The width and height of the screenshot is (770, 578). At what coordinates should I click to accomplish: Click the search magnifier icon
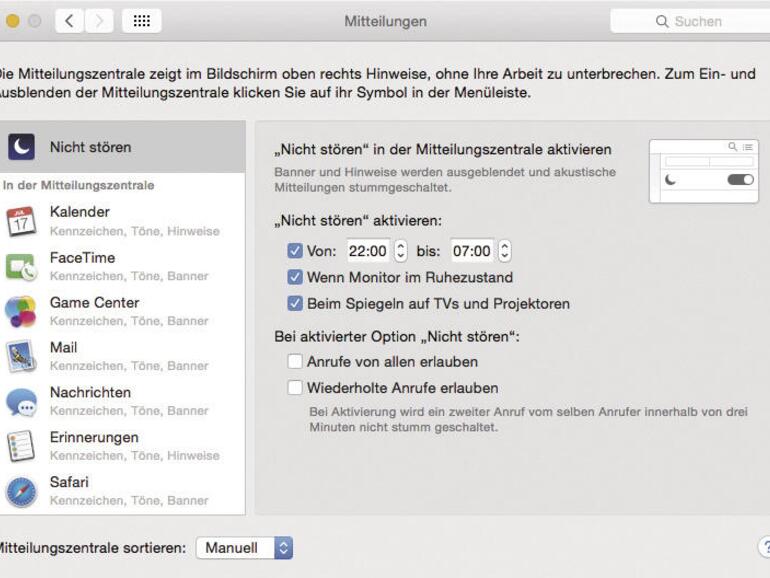pos(662,21)
